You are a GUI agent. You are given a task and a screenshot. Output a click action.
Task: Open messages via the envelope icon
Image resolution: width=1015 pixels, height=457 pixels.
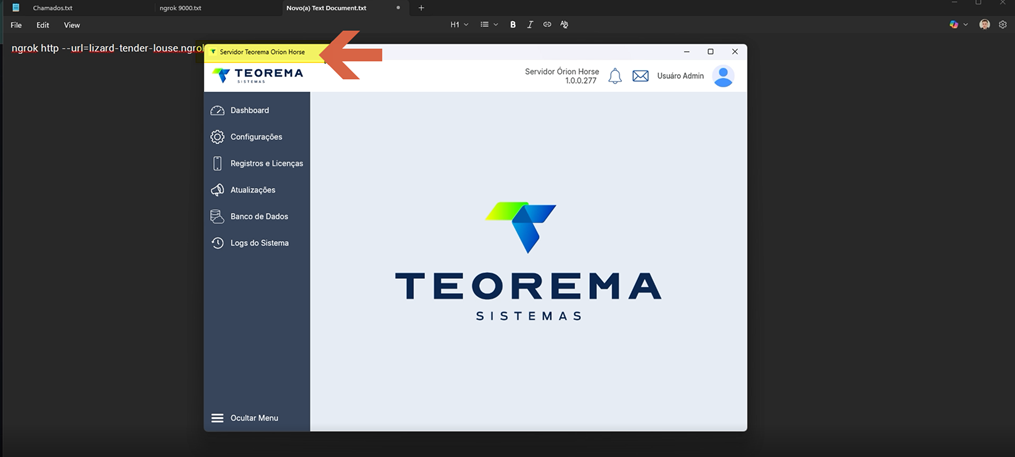tap(640, 76)
